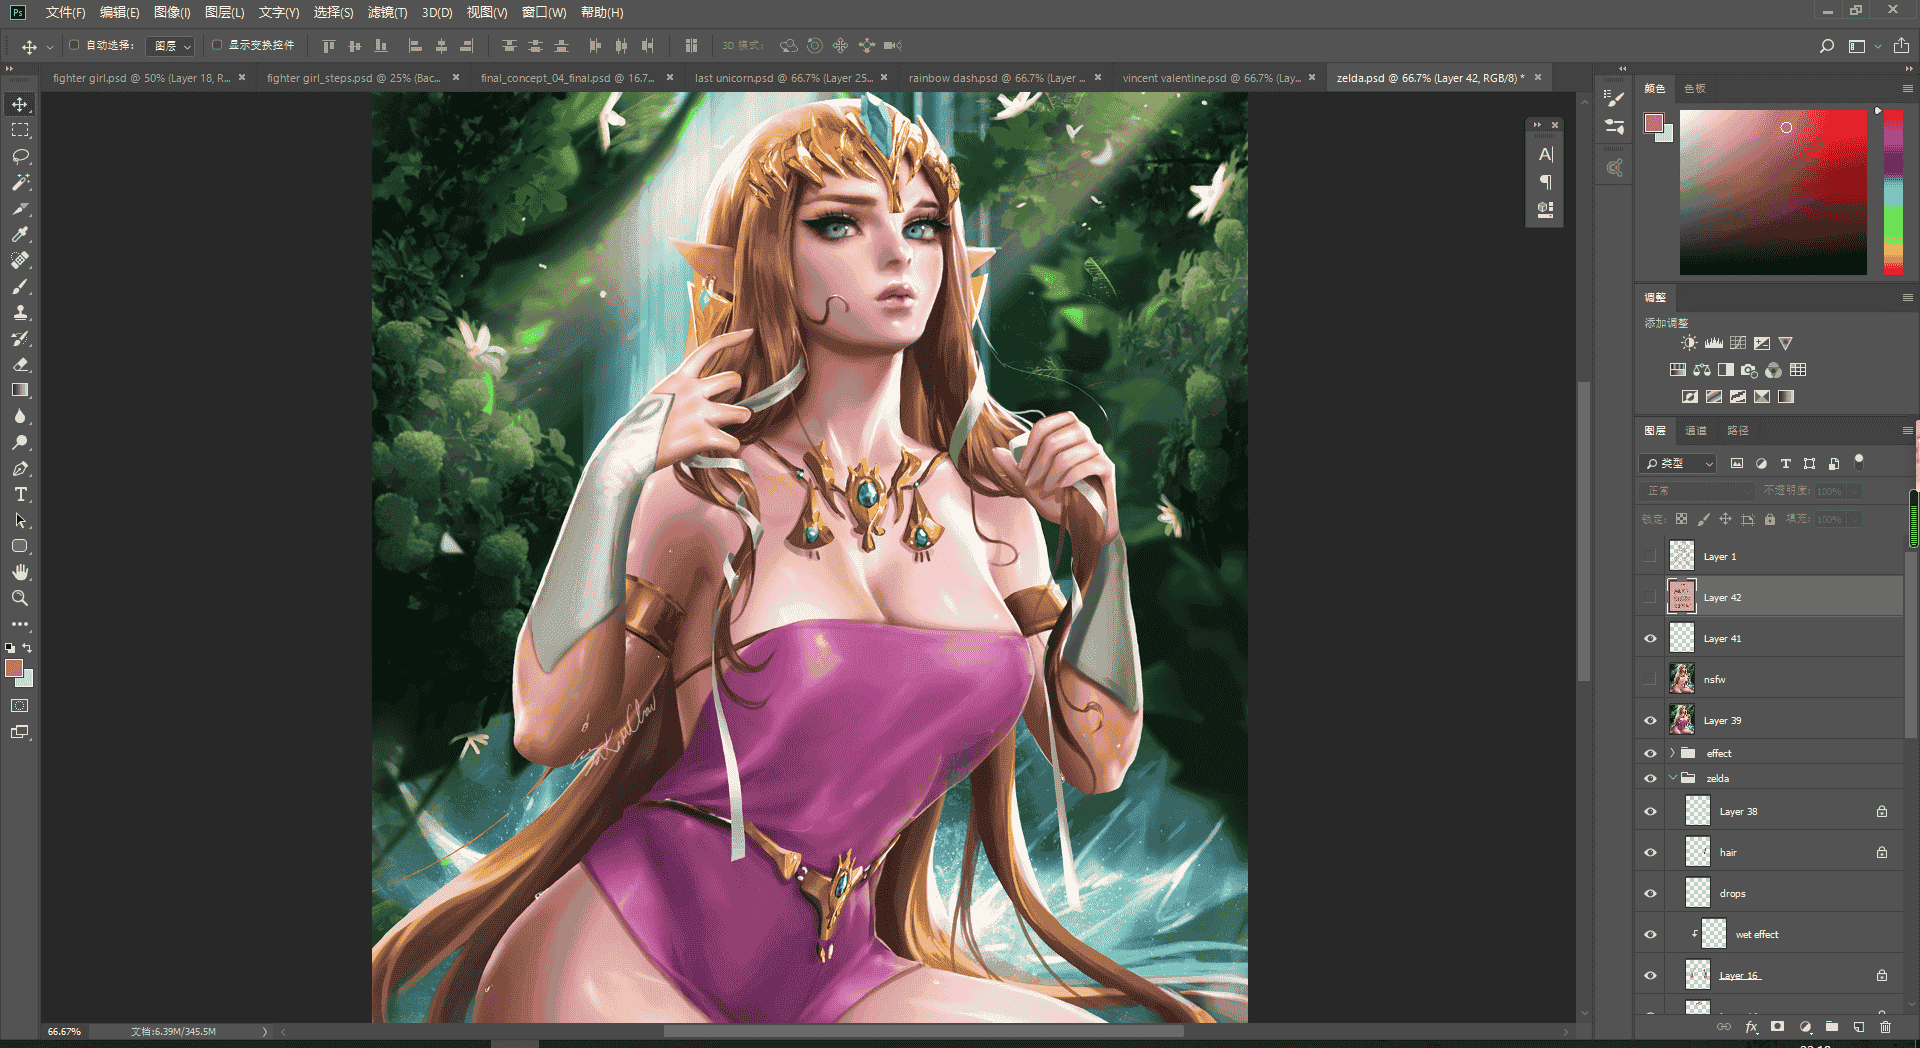The image size is (1920, 1048).
Task: Enable the 自动选择 checkbox
Action: click(x=74, y=45)
